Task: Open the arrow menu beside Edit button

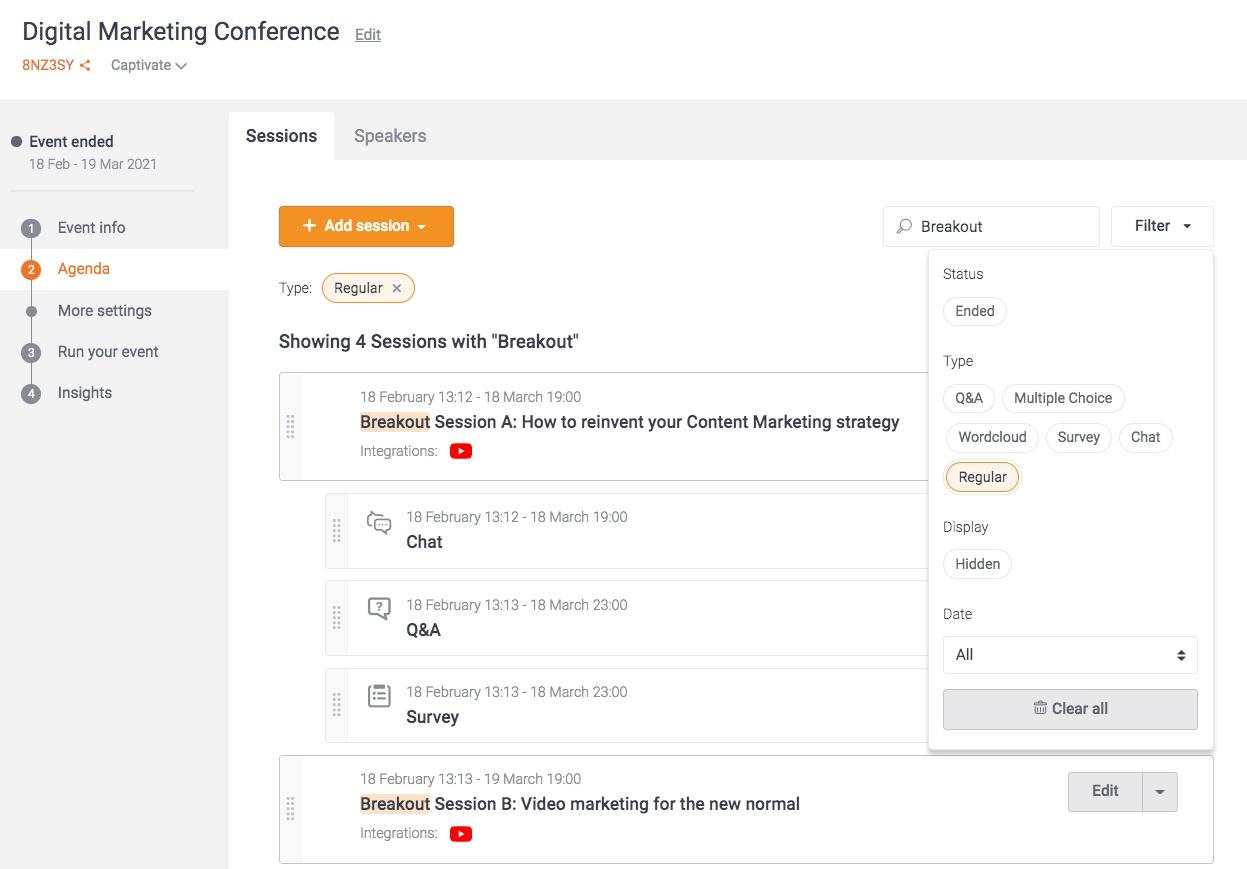Action: (x=1160, y=792)
